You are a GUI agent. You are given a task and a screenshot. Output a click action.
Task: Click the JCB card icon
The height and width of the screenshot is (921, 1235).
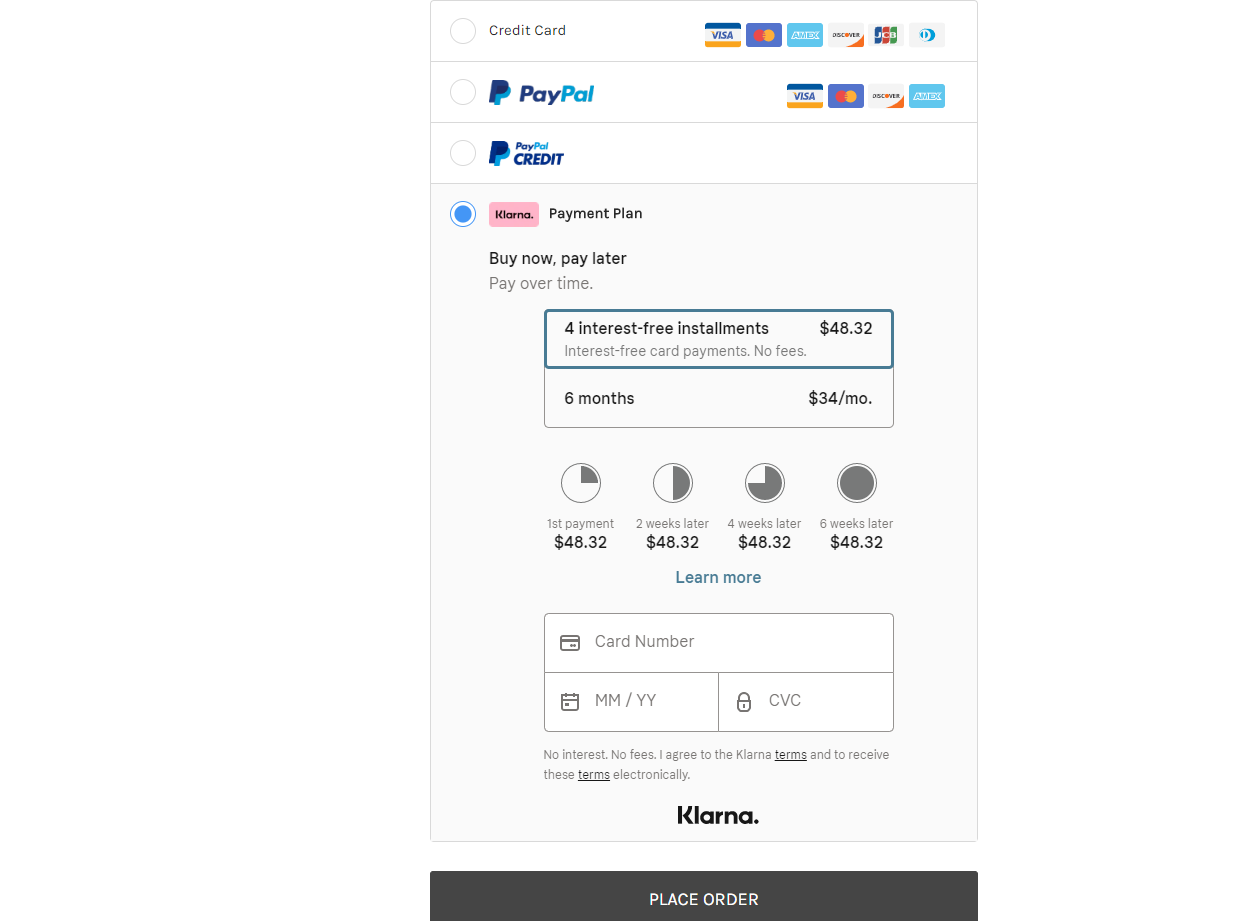pyautogui.click(x=886, y=35)
